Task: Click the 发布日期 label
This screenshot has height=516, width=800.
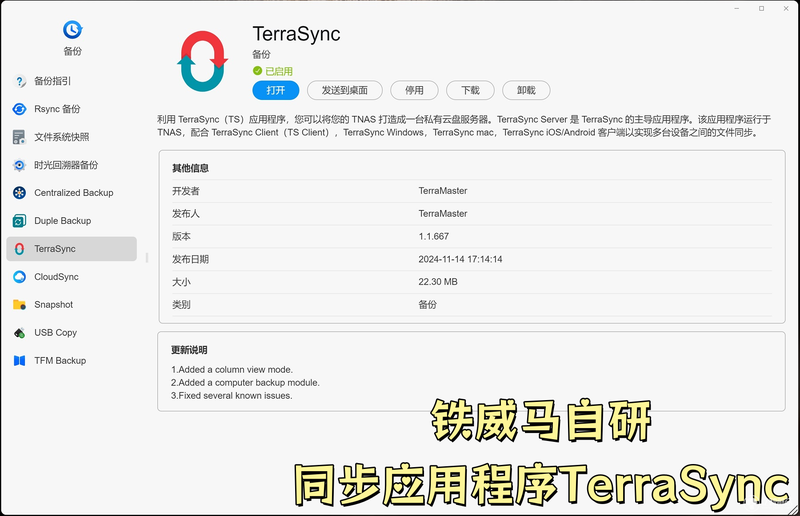Action: pos(190,259)
